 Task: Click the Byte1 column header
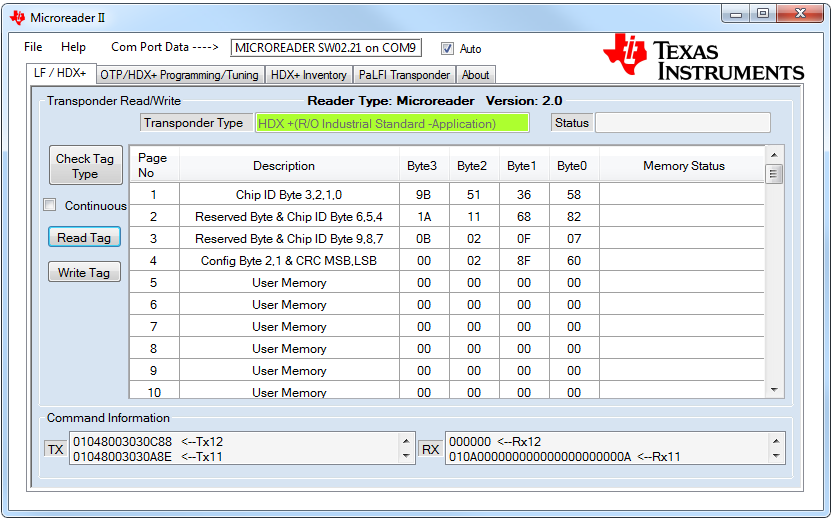point(524,165)
